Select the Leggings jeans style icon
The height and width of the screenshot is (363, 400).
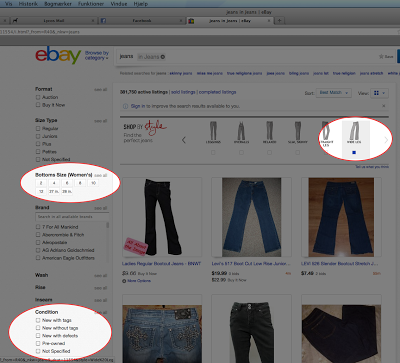click(213, 131)
